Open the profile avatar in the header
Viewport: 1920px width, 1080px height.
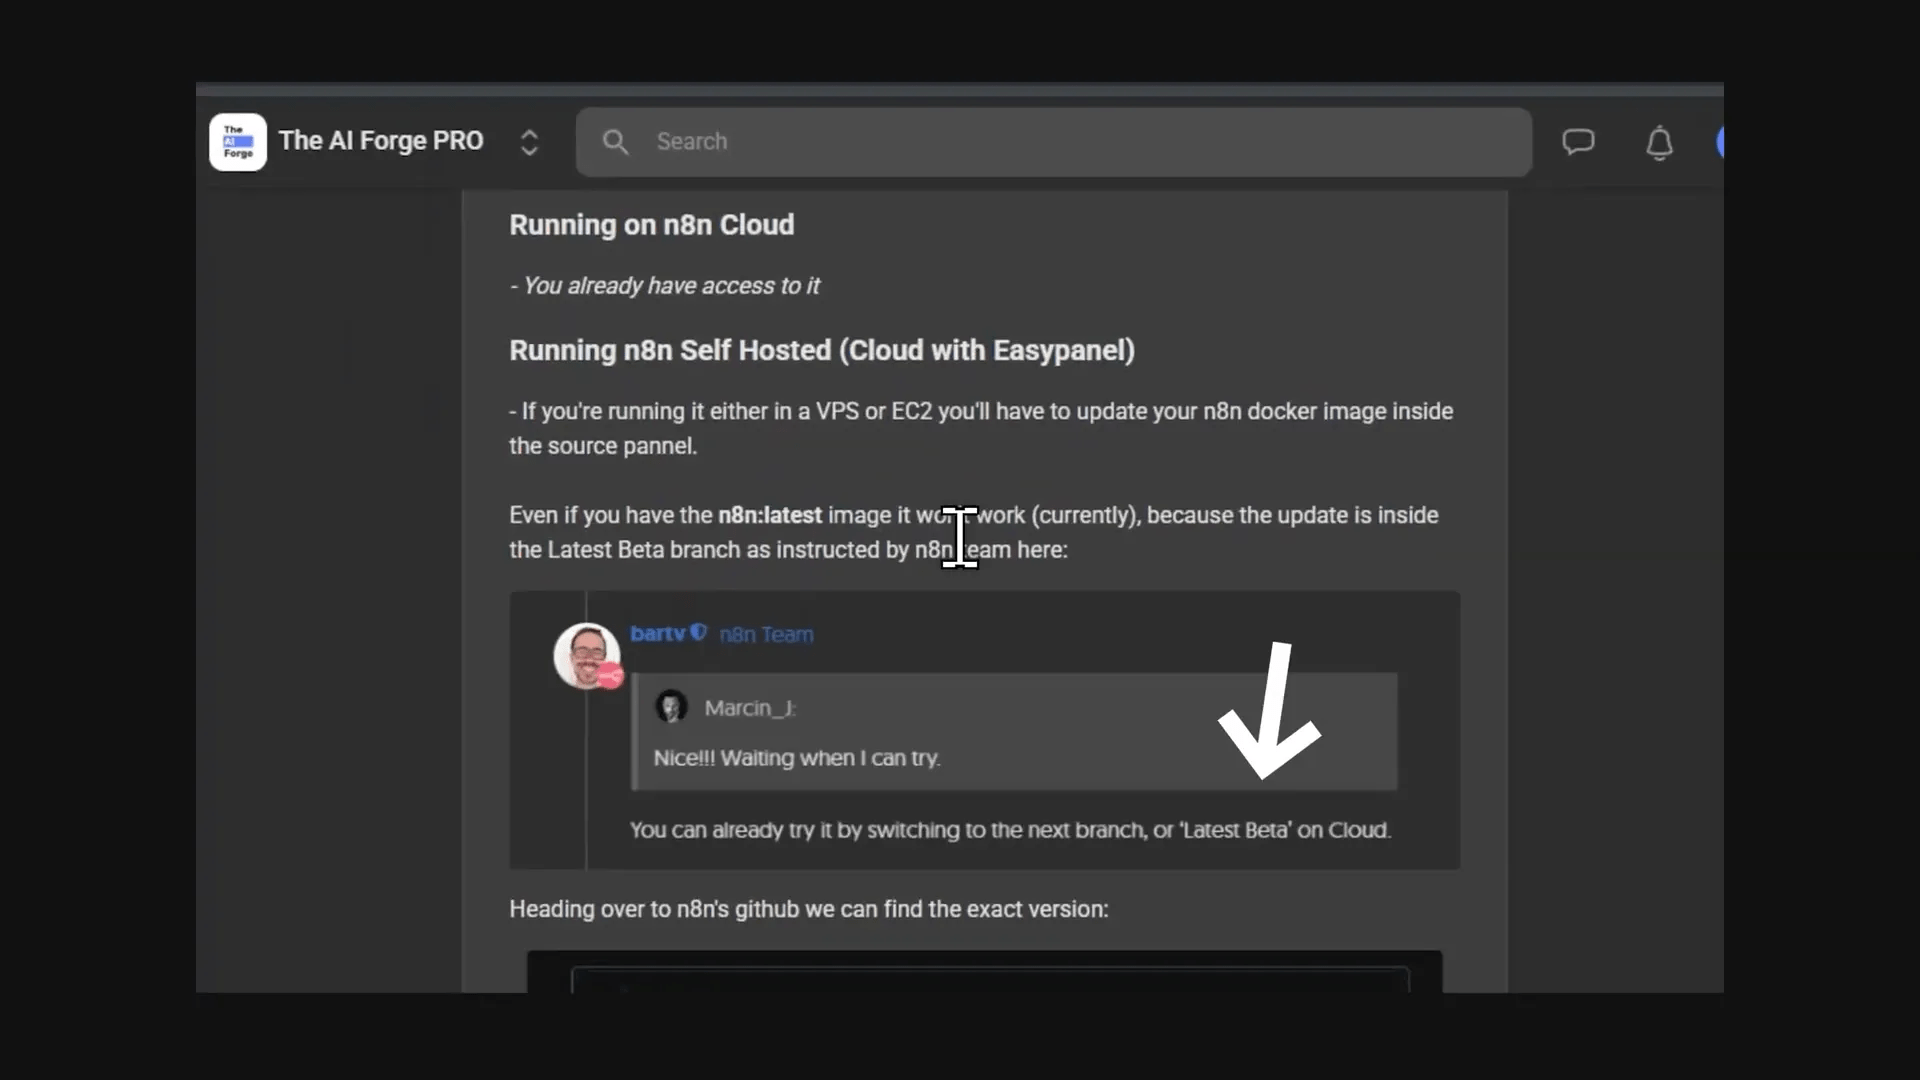(x=1720, y=142)
